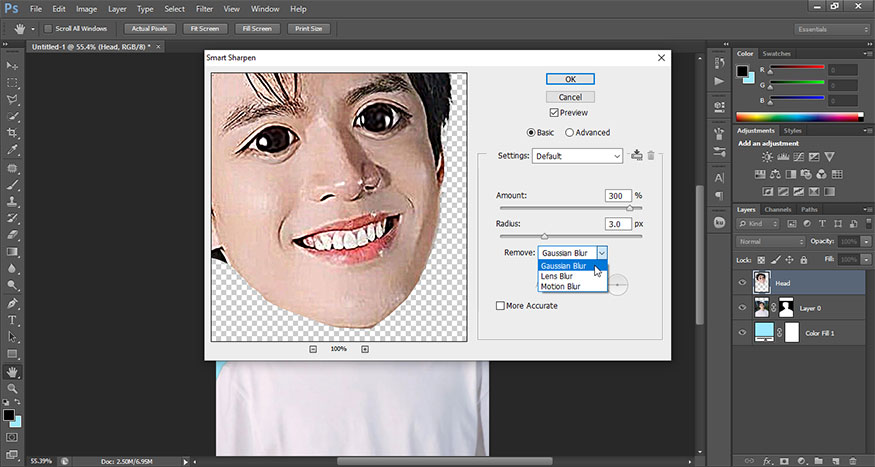Click zoom-out minus button under preview

(x=313, y=349)
